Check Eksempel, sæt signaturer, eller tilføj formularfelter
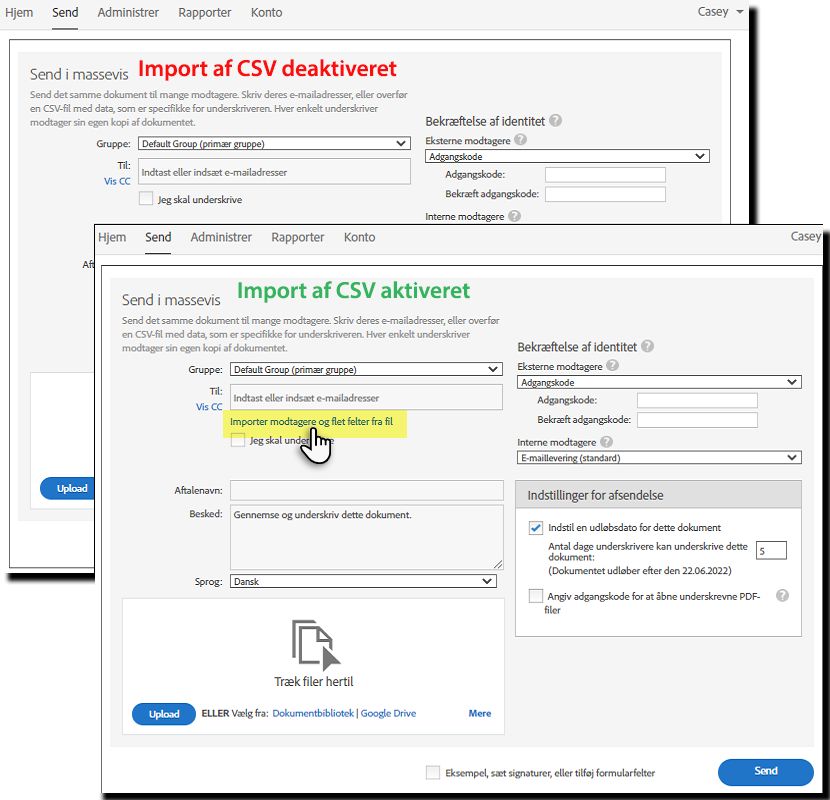The image size is (830, 800). pos(434,772)
